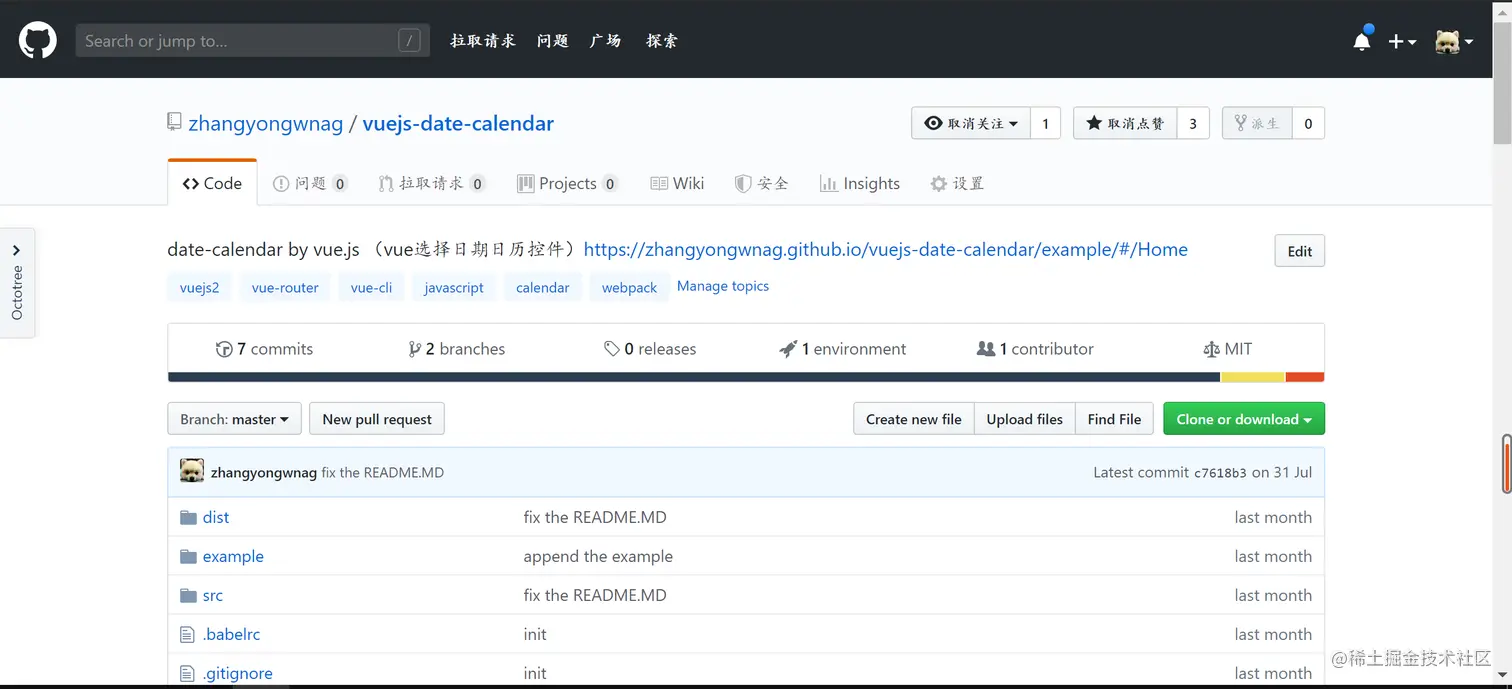Switch to the 问题 issues tab

click(x=310, y=183)
